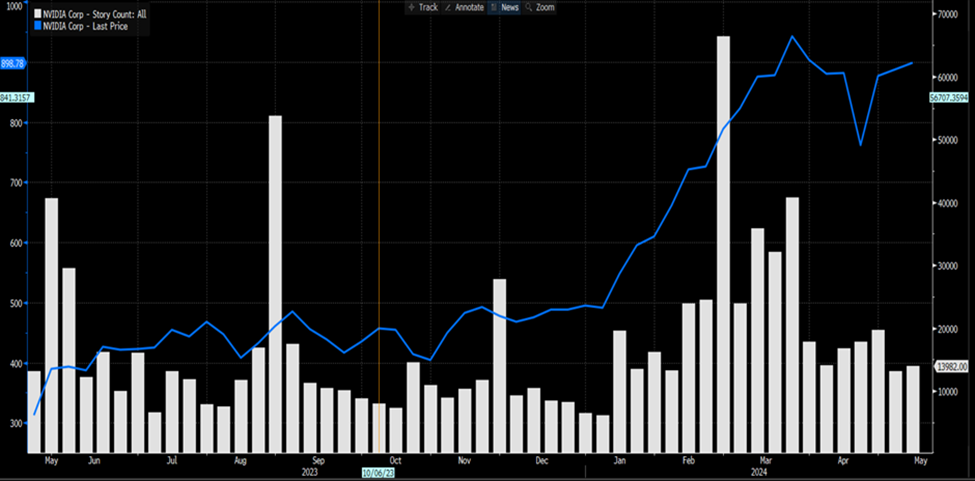Toggle the News overlay button
Image resolution: width=975 pixels, height=481 pixels.
click(x=504, y=7)
